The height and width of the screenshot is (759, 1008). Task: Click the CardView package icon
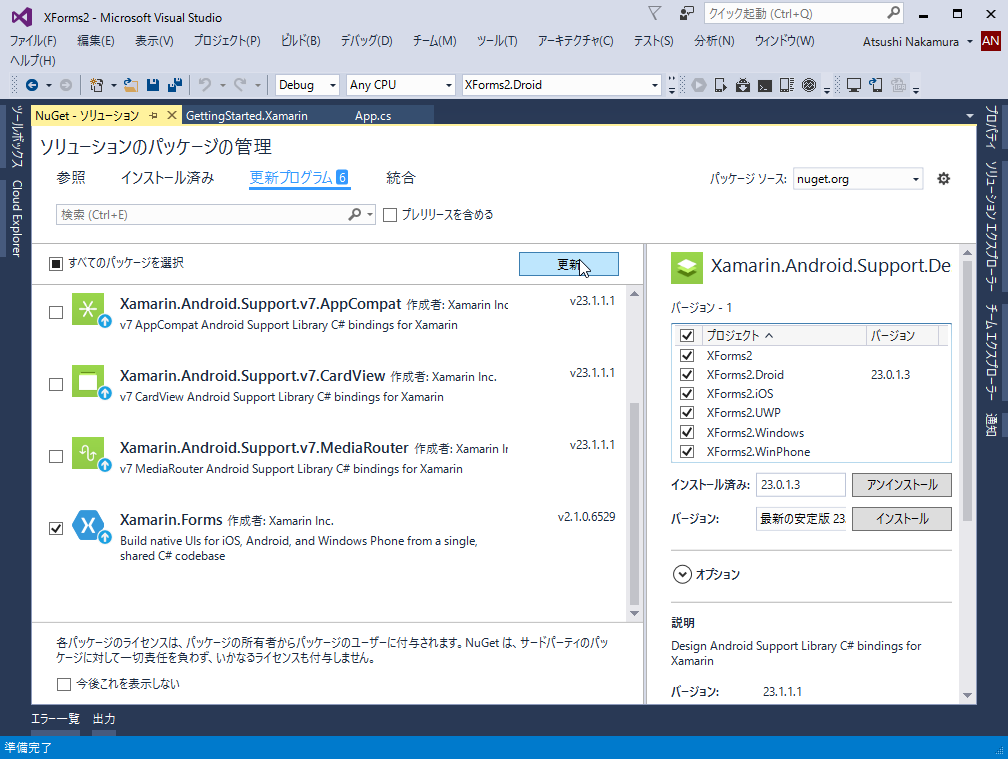[x=89, y=382]
